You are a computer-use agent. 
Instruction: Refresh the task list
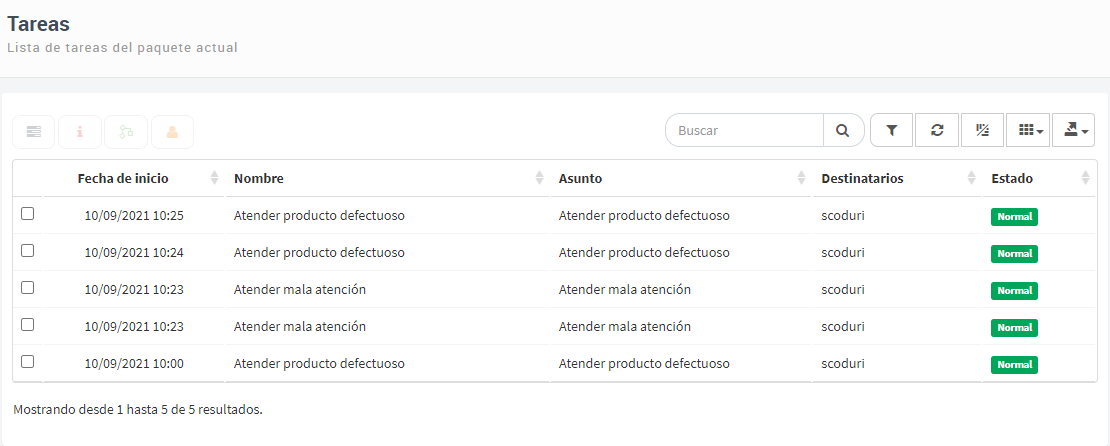(x=937, y=130)
